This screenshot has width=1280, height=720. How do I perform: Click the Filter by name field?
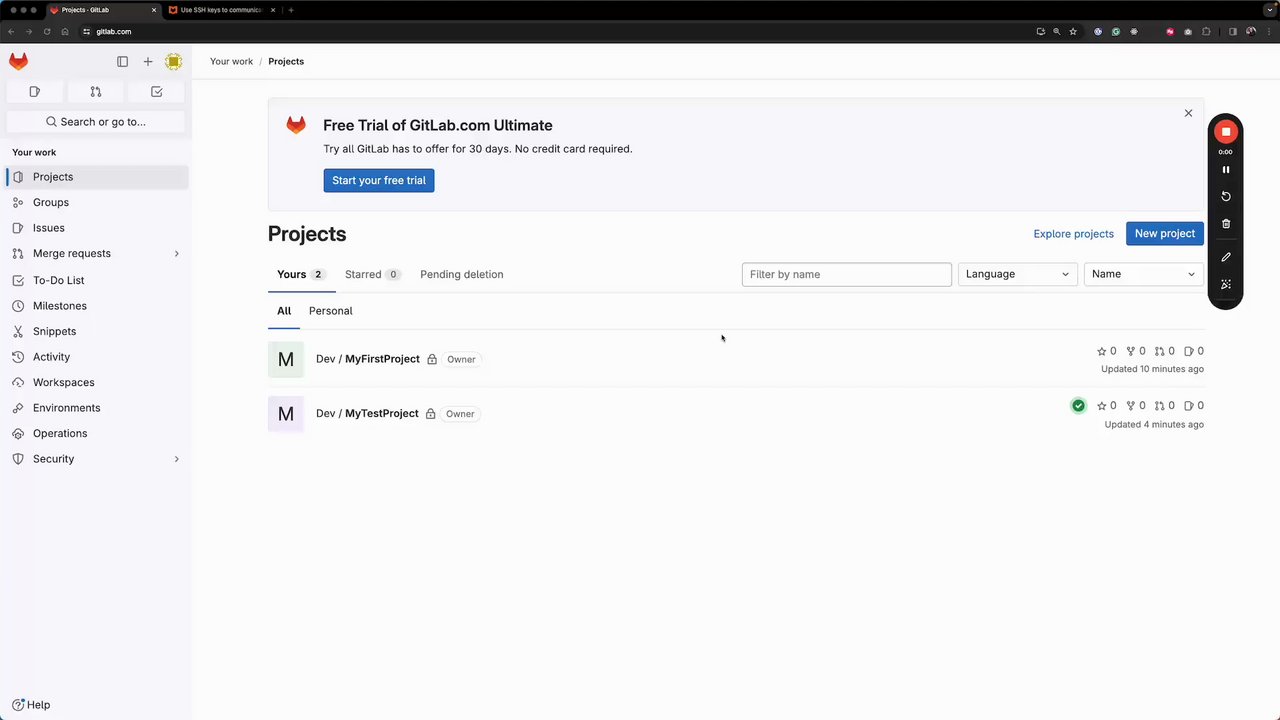[846, 274]
